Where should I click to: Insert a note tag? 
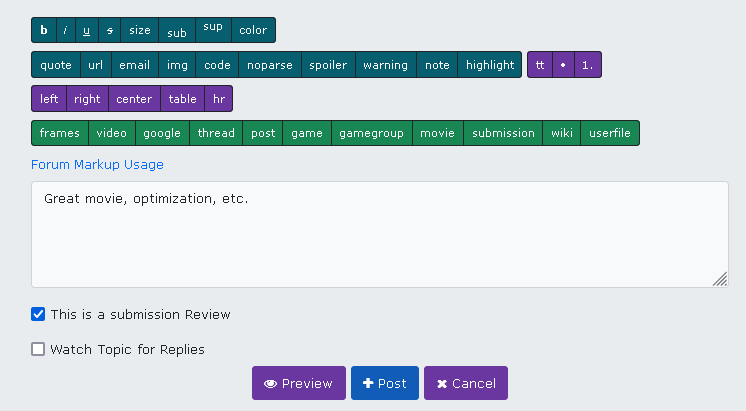(437, 65)
